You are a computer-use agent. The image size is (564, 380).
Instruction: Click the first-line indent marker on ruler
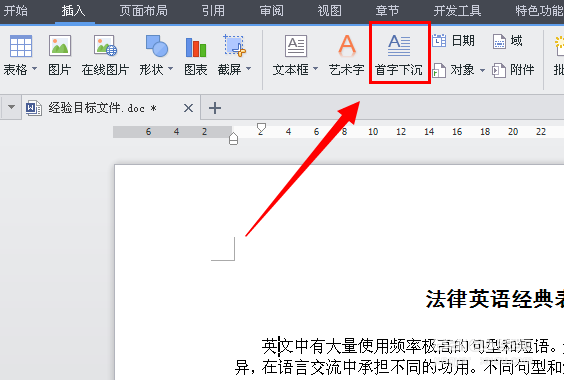261,128
